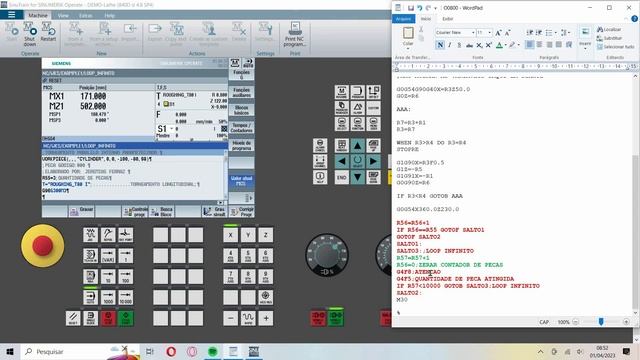Click the HELP key on keypad
The height and width of the screenshot is (360, 640).
(320, 177)
